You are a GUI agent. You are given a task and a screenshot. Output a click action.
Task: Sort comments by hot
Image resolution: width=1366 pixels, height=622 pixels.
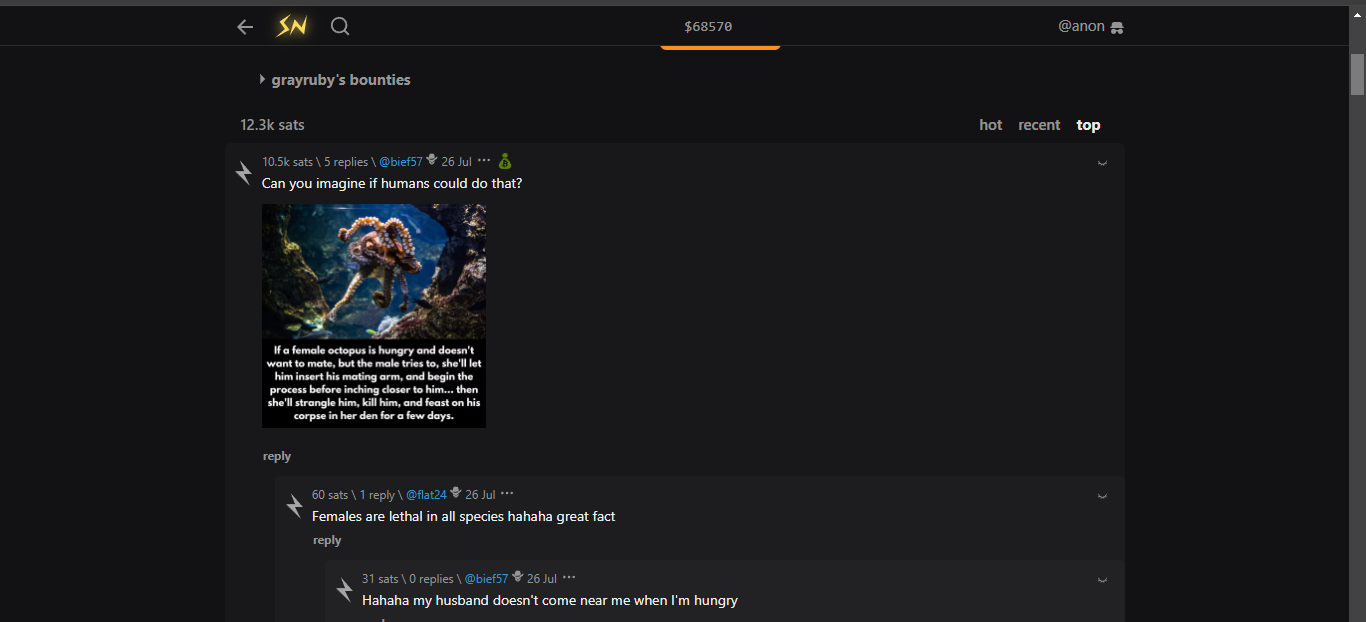(990, 125)
